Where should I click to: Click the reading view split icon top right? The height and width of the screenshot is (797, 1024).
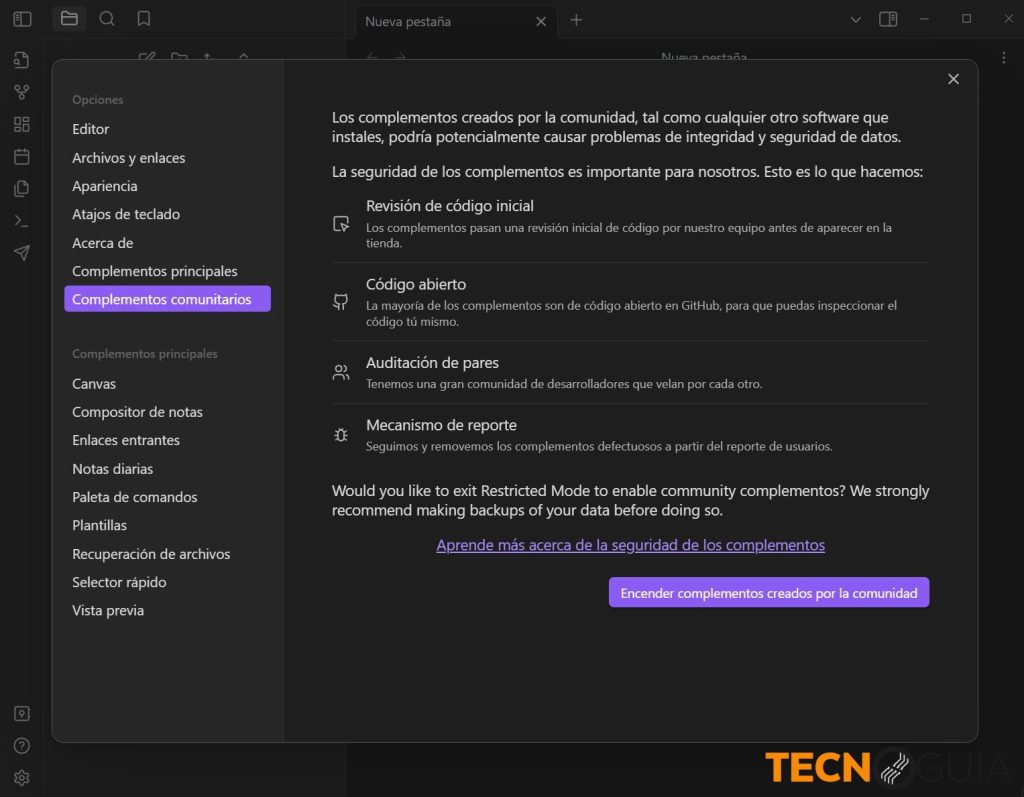click(888, 18)
